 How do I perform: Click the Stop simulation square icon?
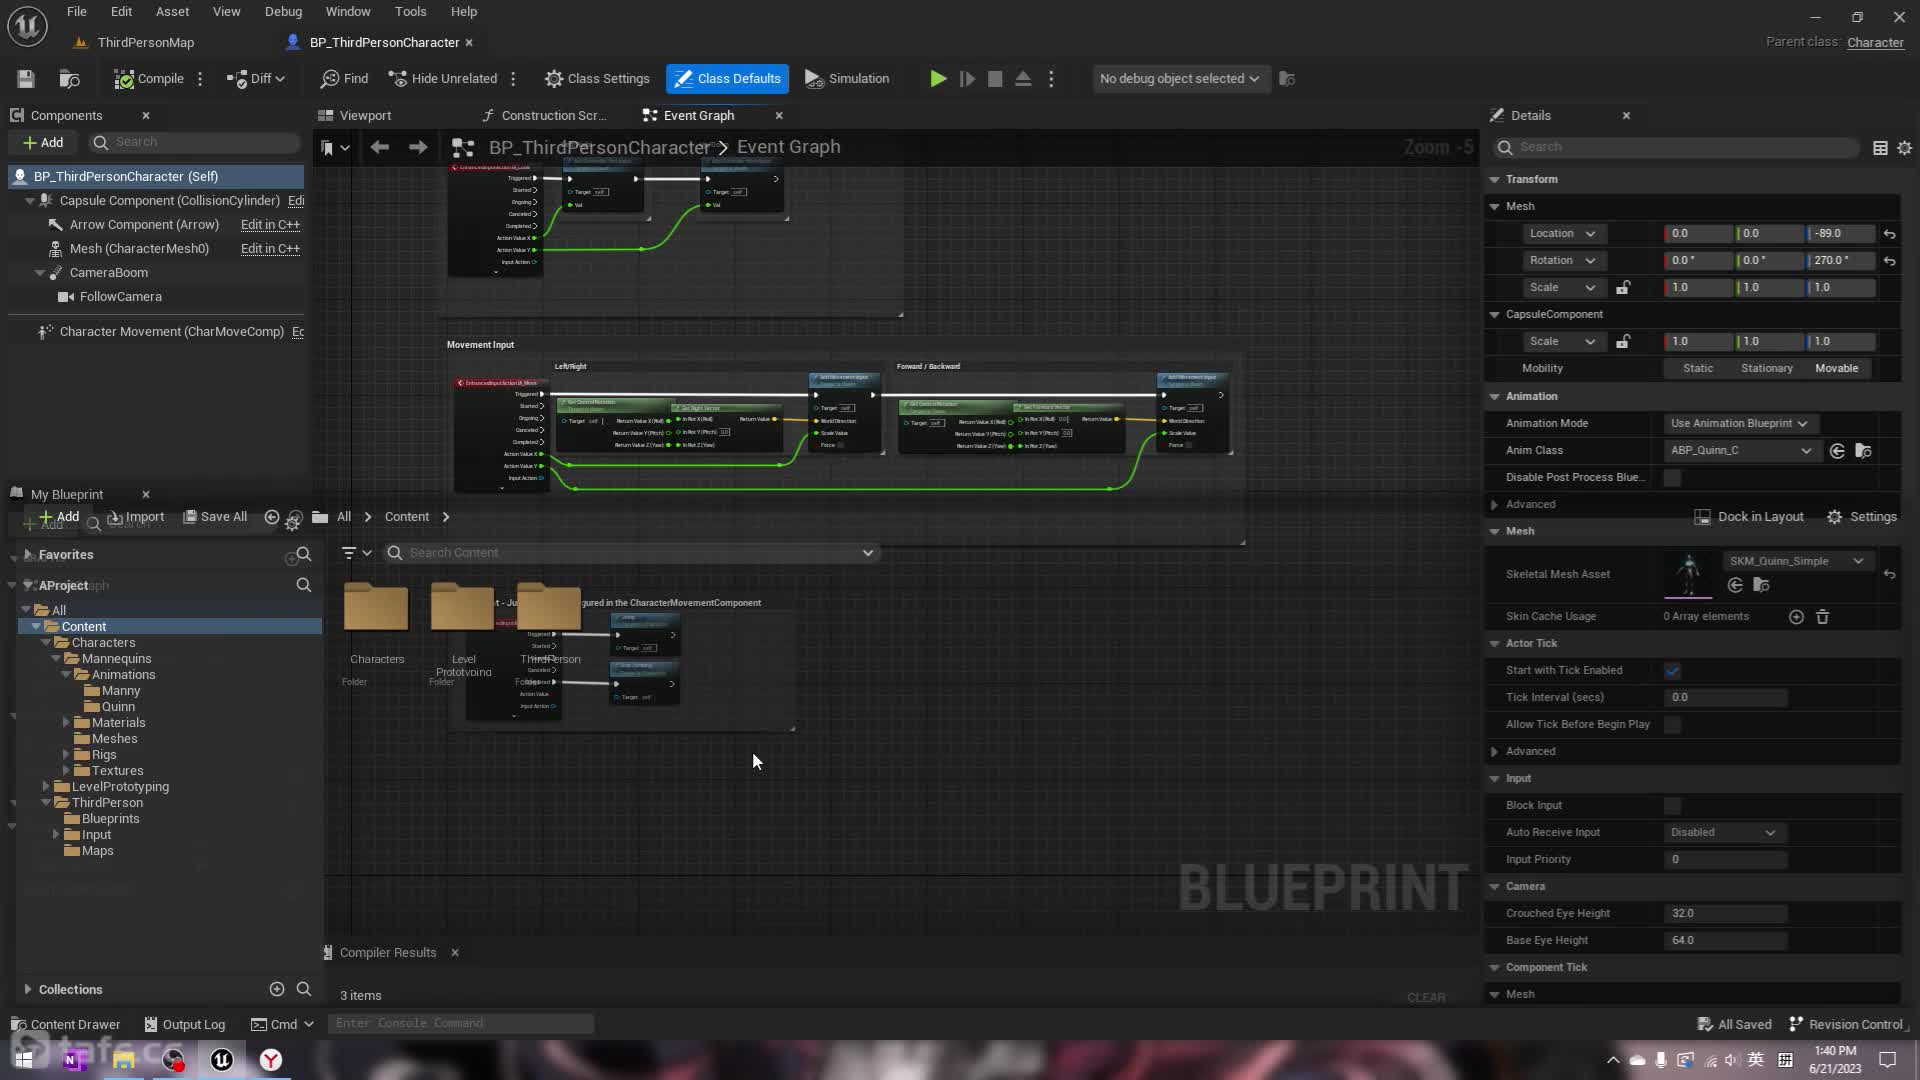pos(995,79)
